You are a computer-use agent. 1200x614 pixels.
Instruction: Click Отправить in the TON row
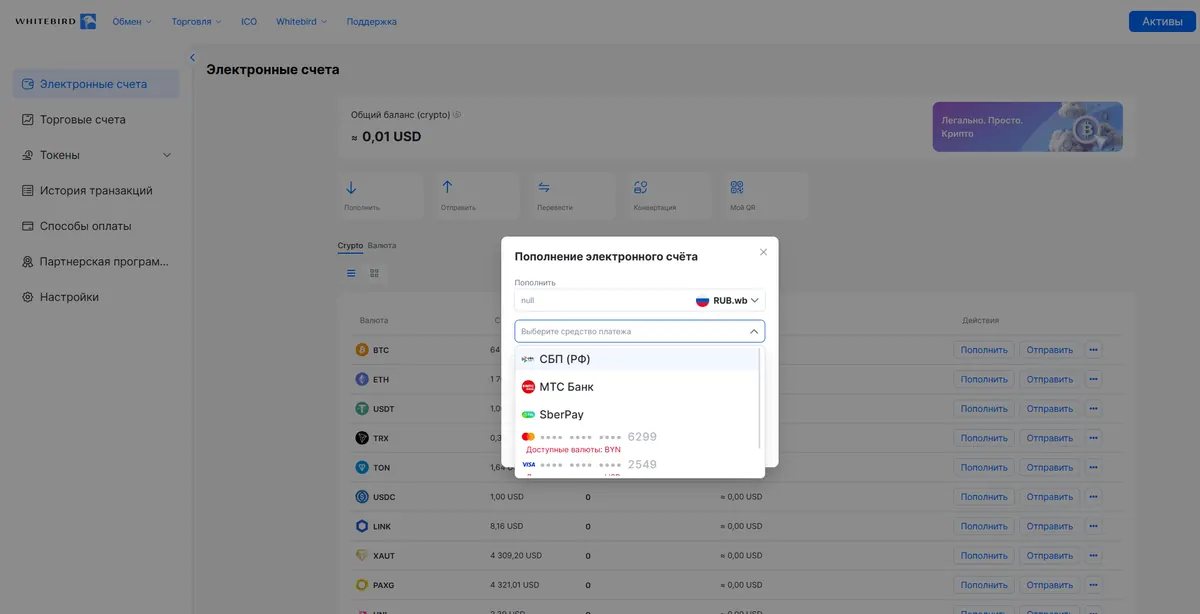pyautogui.click(x=1050, y=467)
